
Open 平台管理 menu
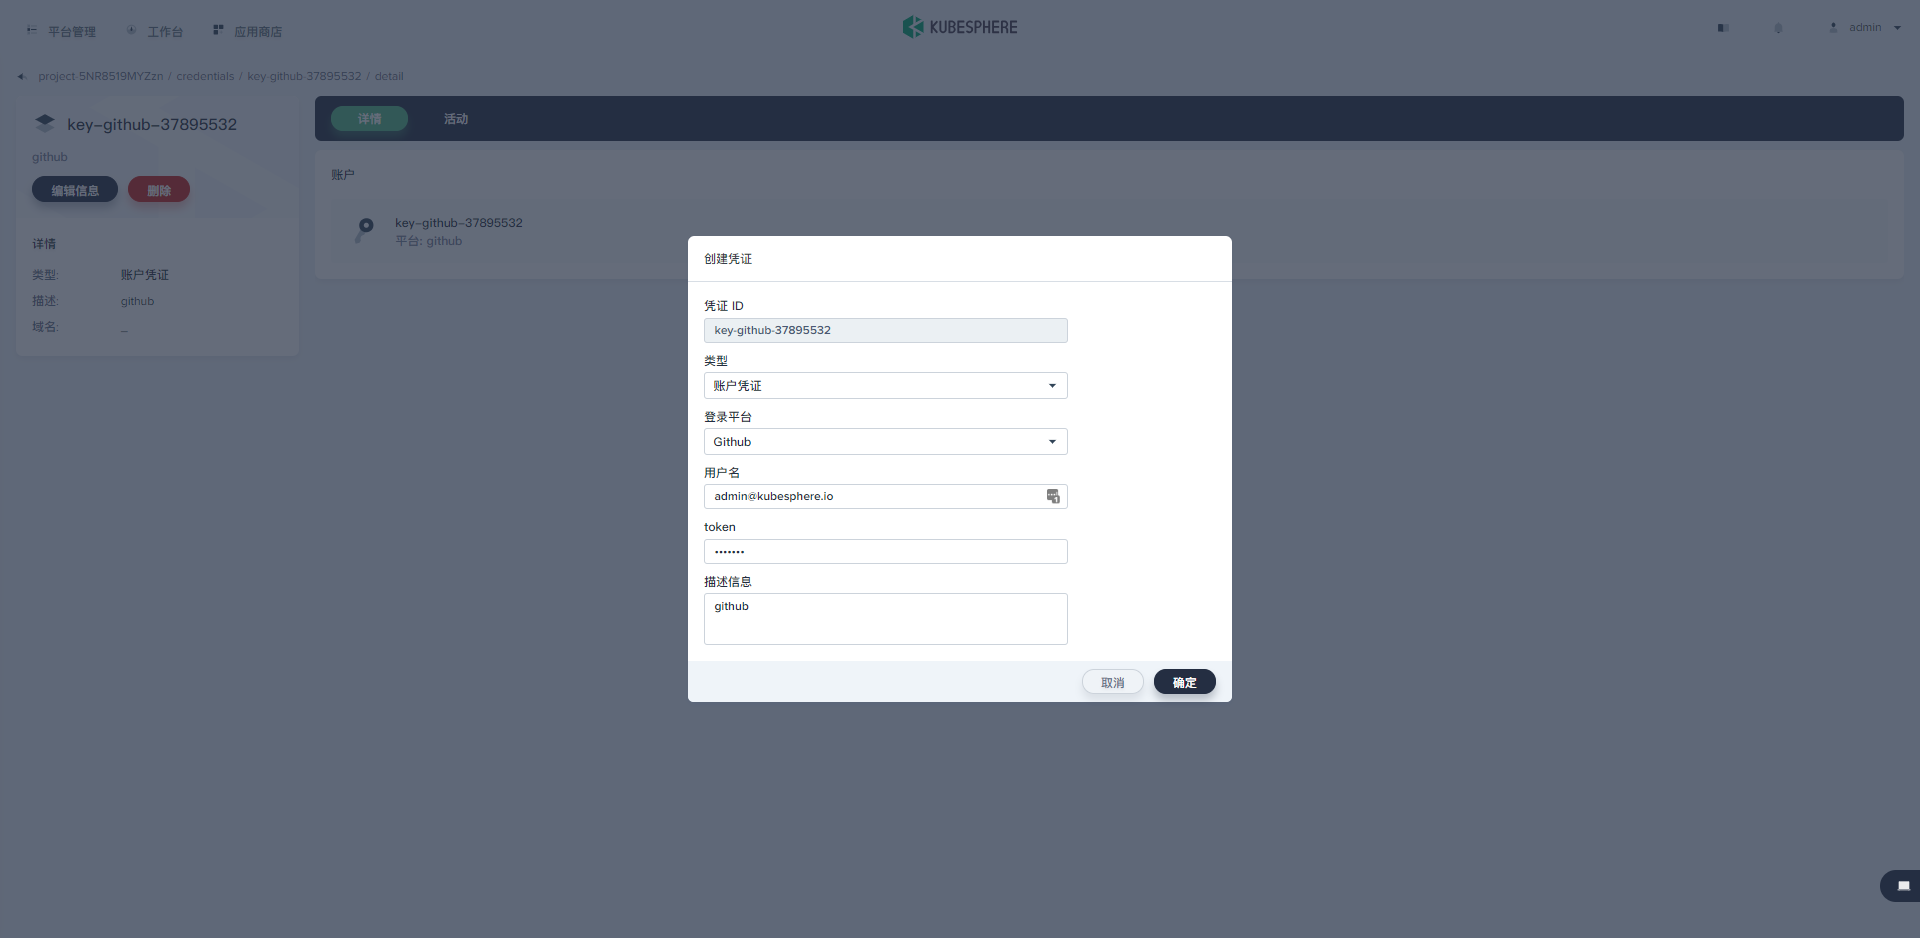click(x=61, y=31)
